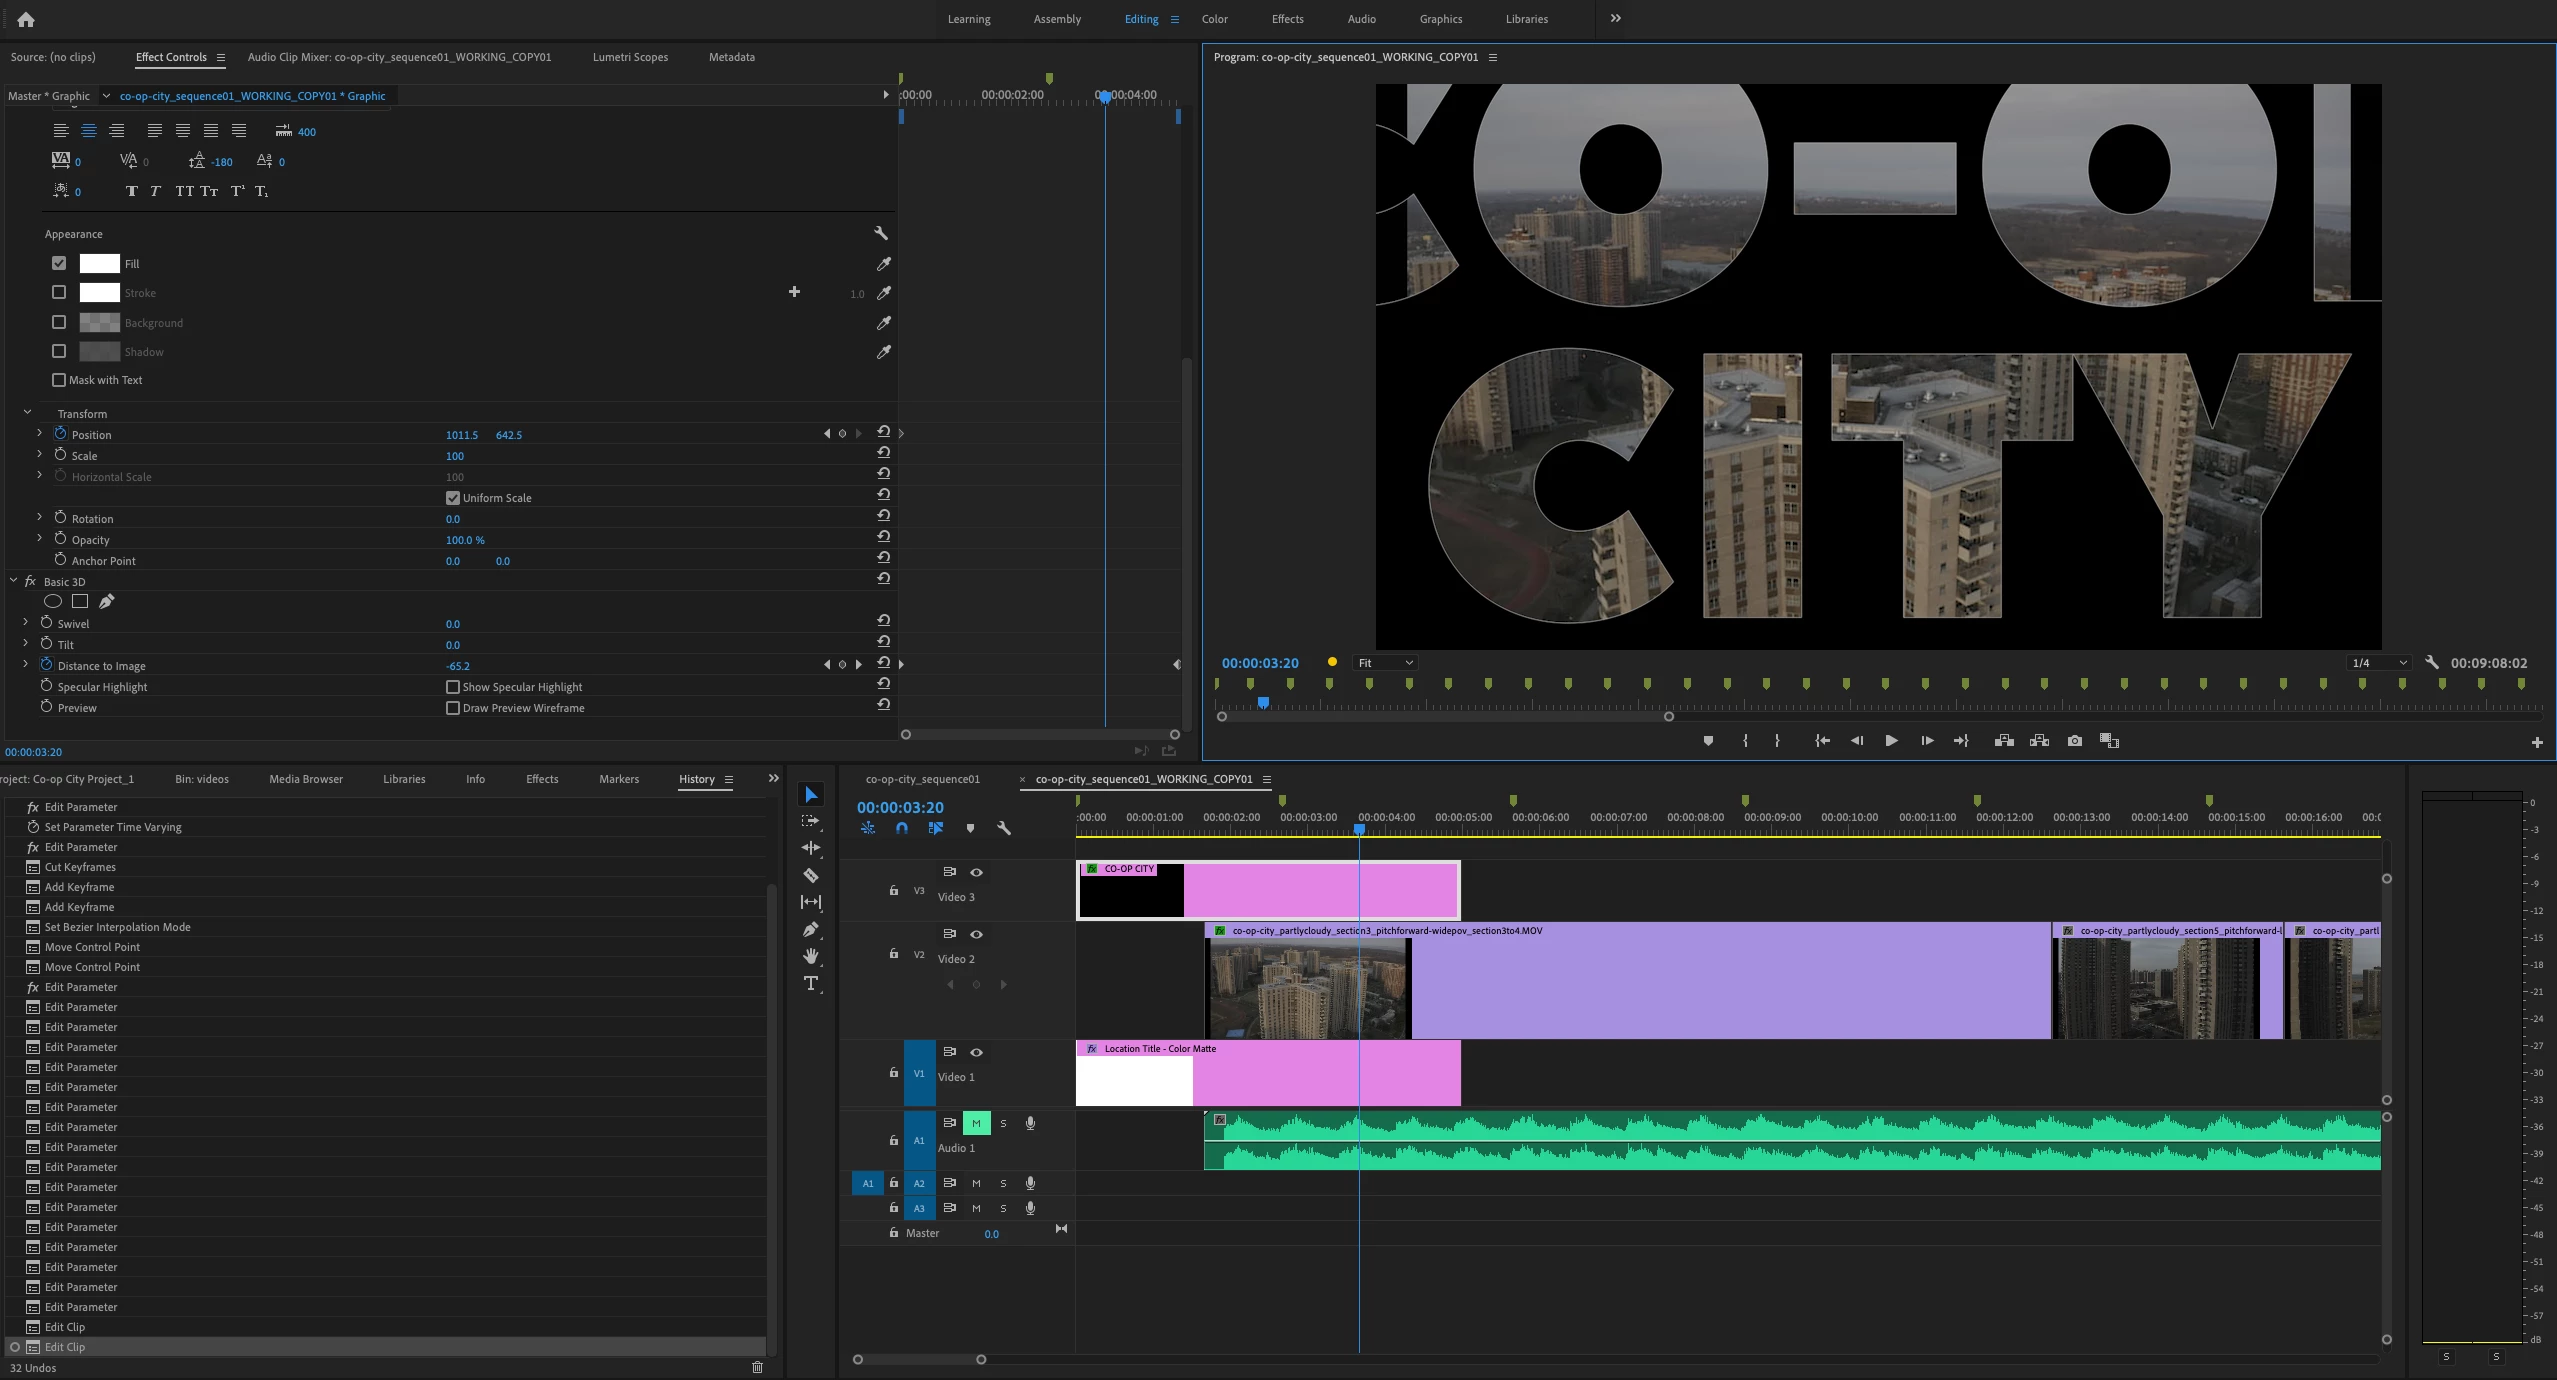Select Set Bezier Interpolation Mode history state

(x=117, y=927)
